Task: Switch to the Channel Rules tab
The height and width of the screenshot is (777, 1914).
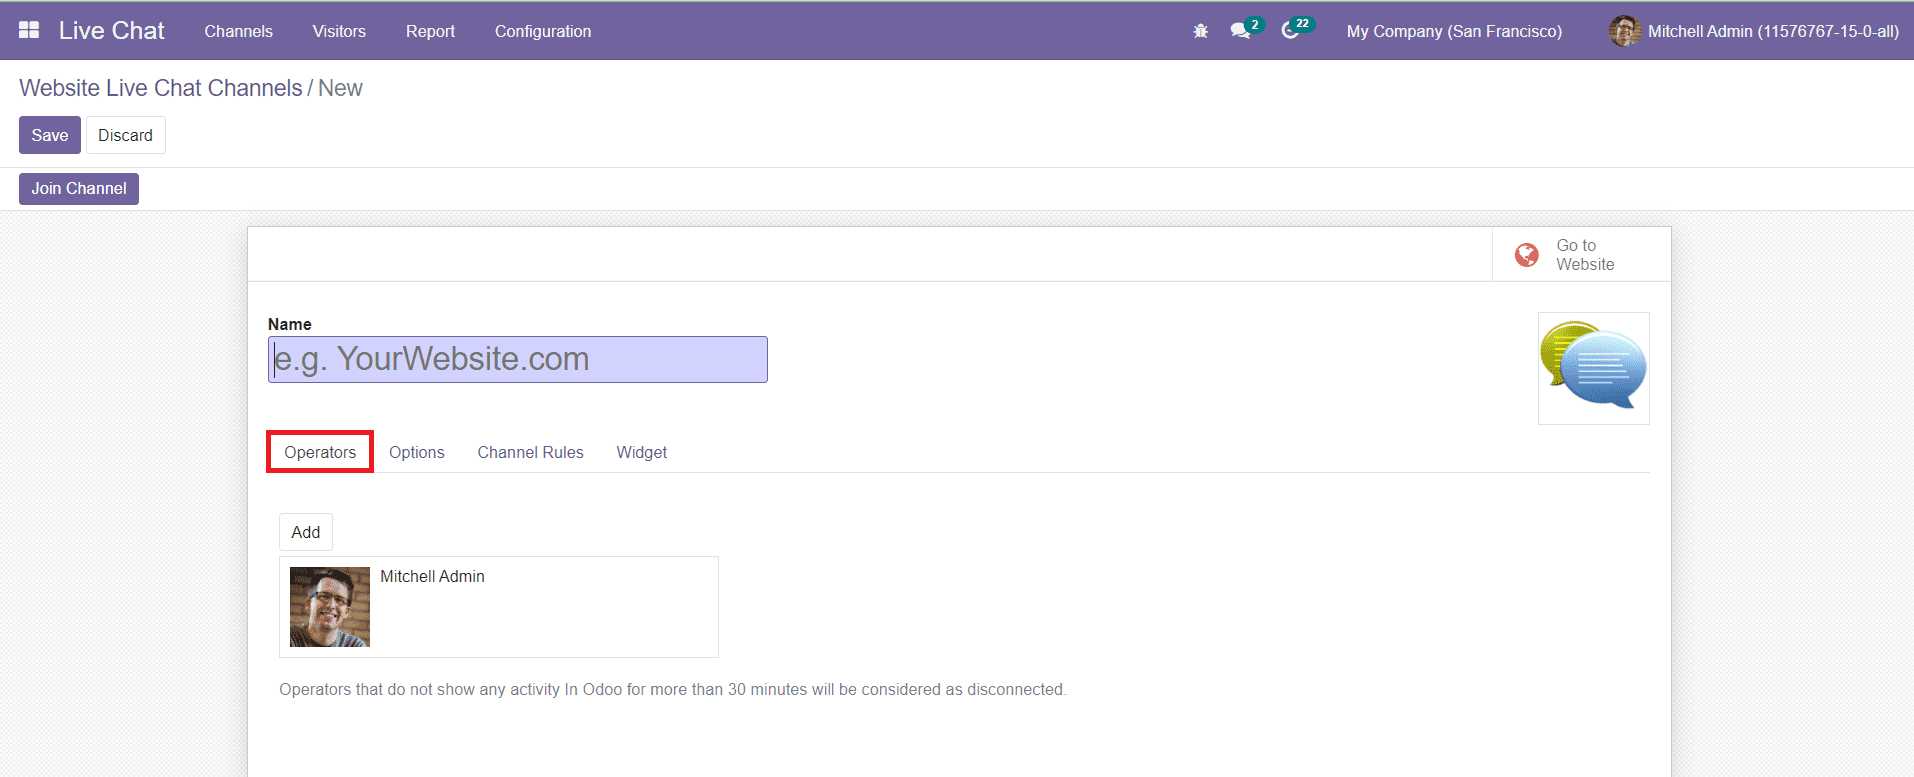Action: (530, 452)
